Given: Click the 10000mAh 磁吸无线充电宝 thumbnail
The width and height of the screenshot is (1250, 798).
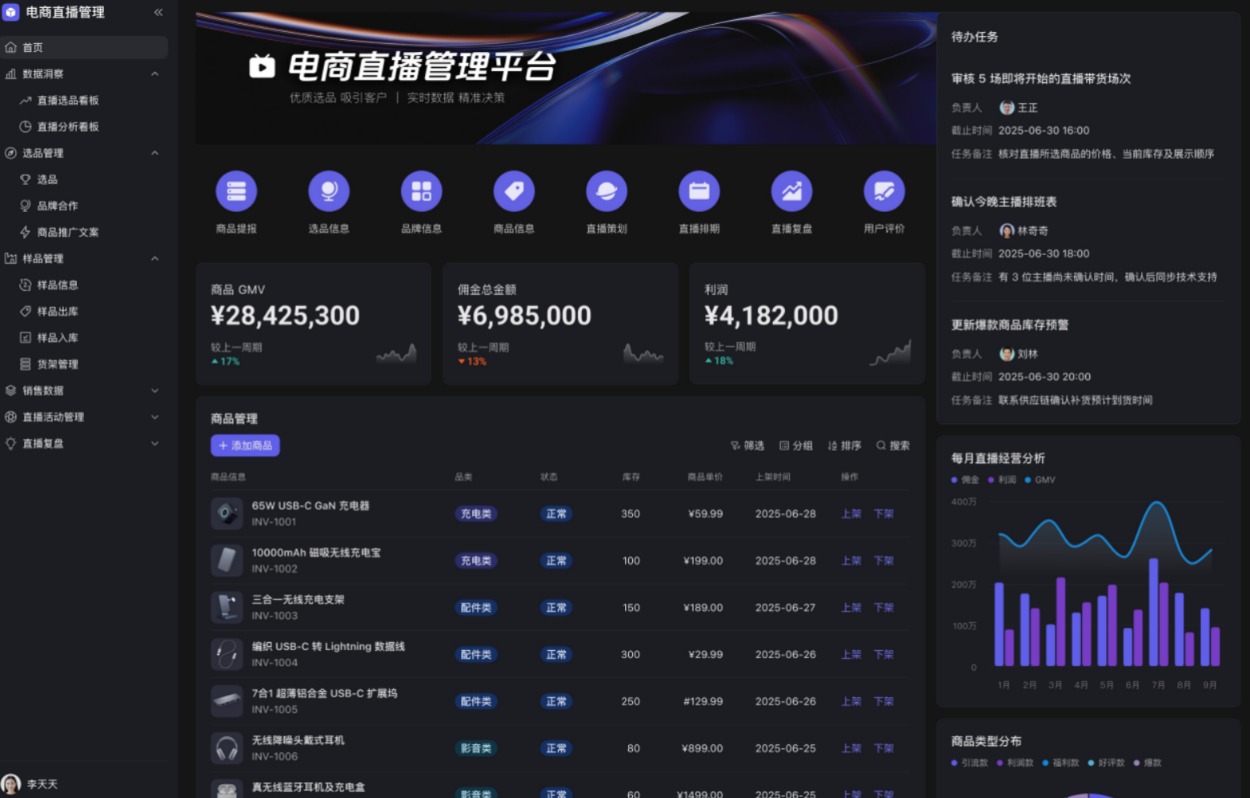Looking at the screenshot, I should point(227,560).
